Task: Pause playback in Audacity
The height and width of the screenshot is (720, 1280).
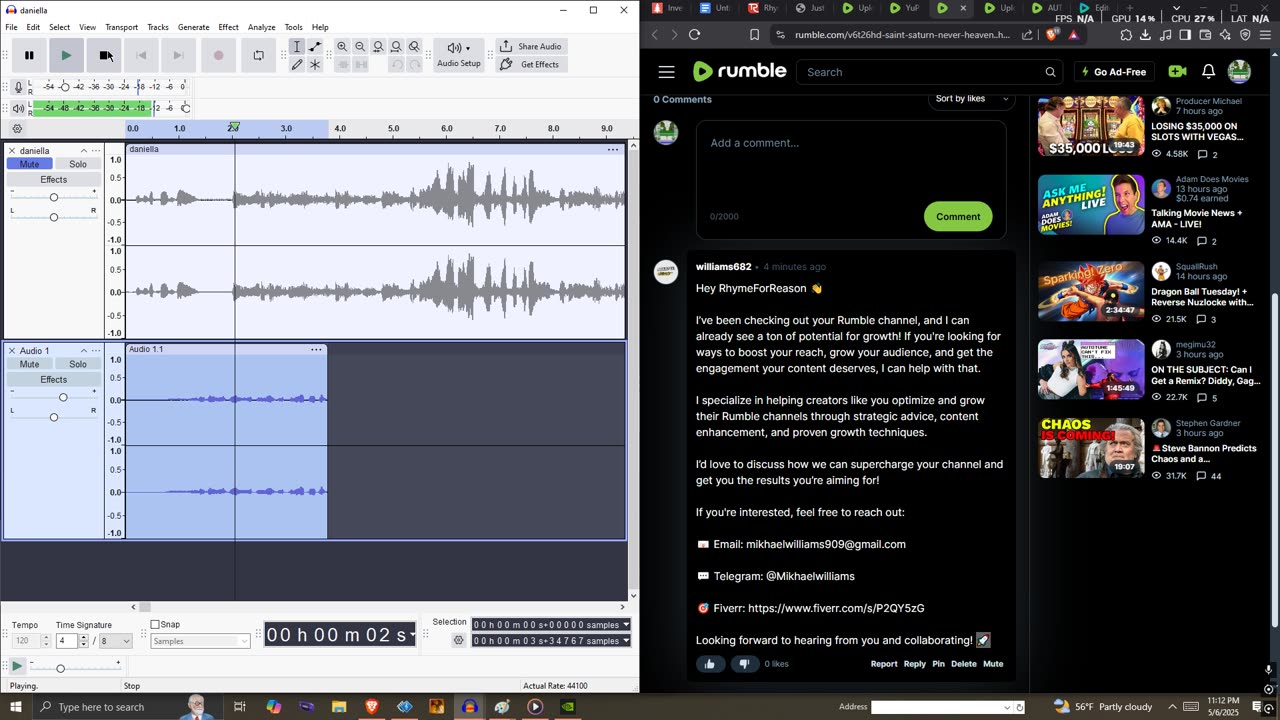Action: (x=29, y=55)
